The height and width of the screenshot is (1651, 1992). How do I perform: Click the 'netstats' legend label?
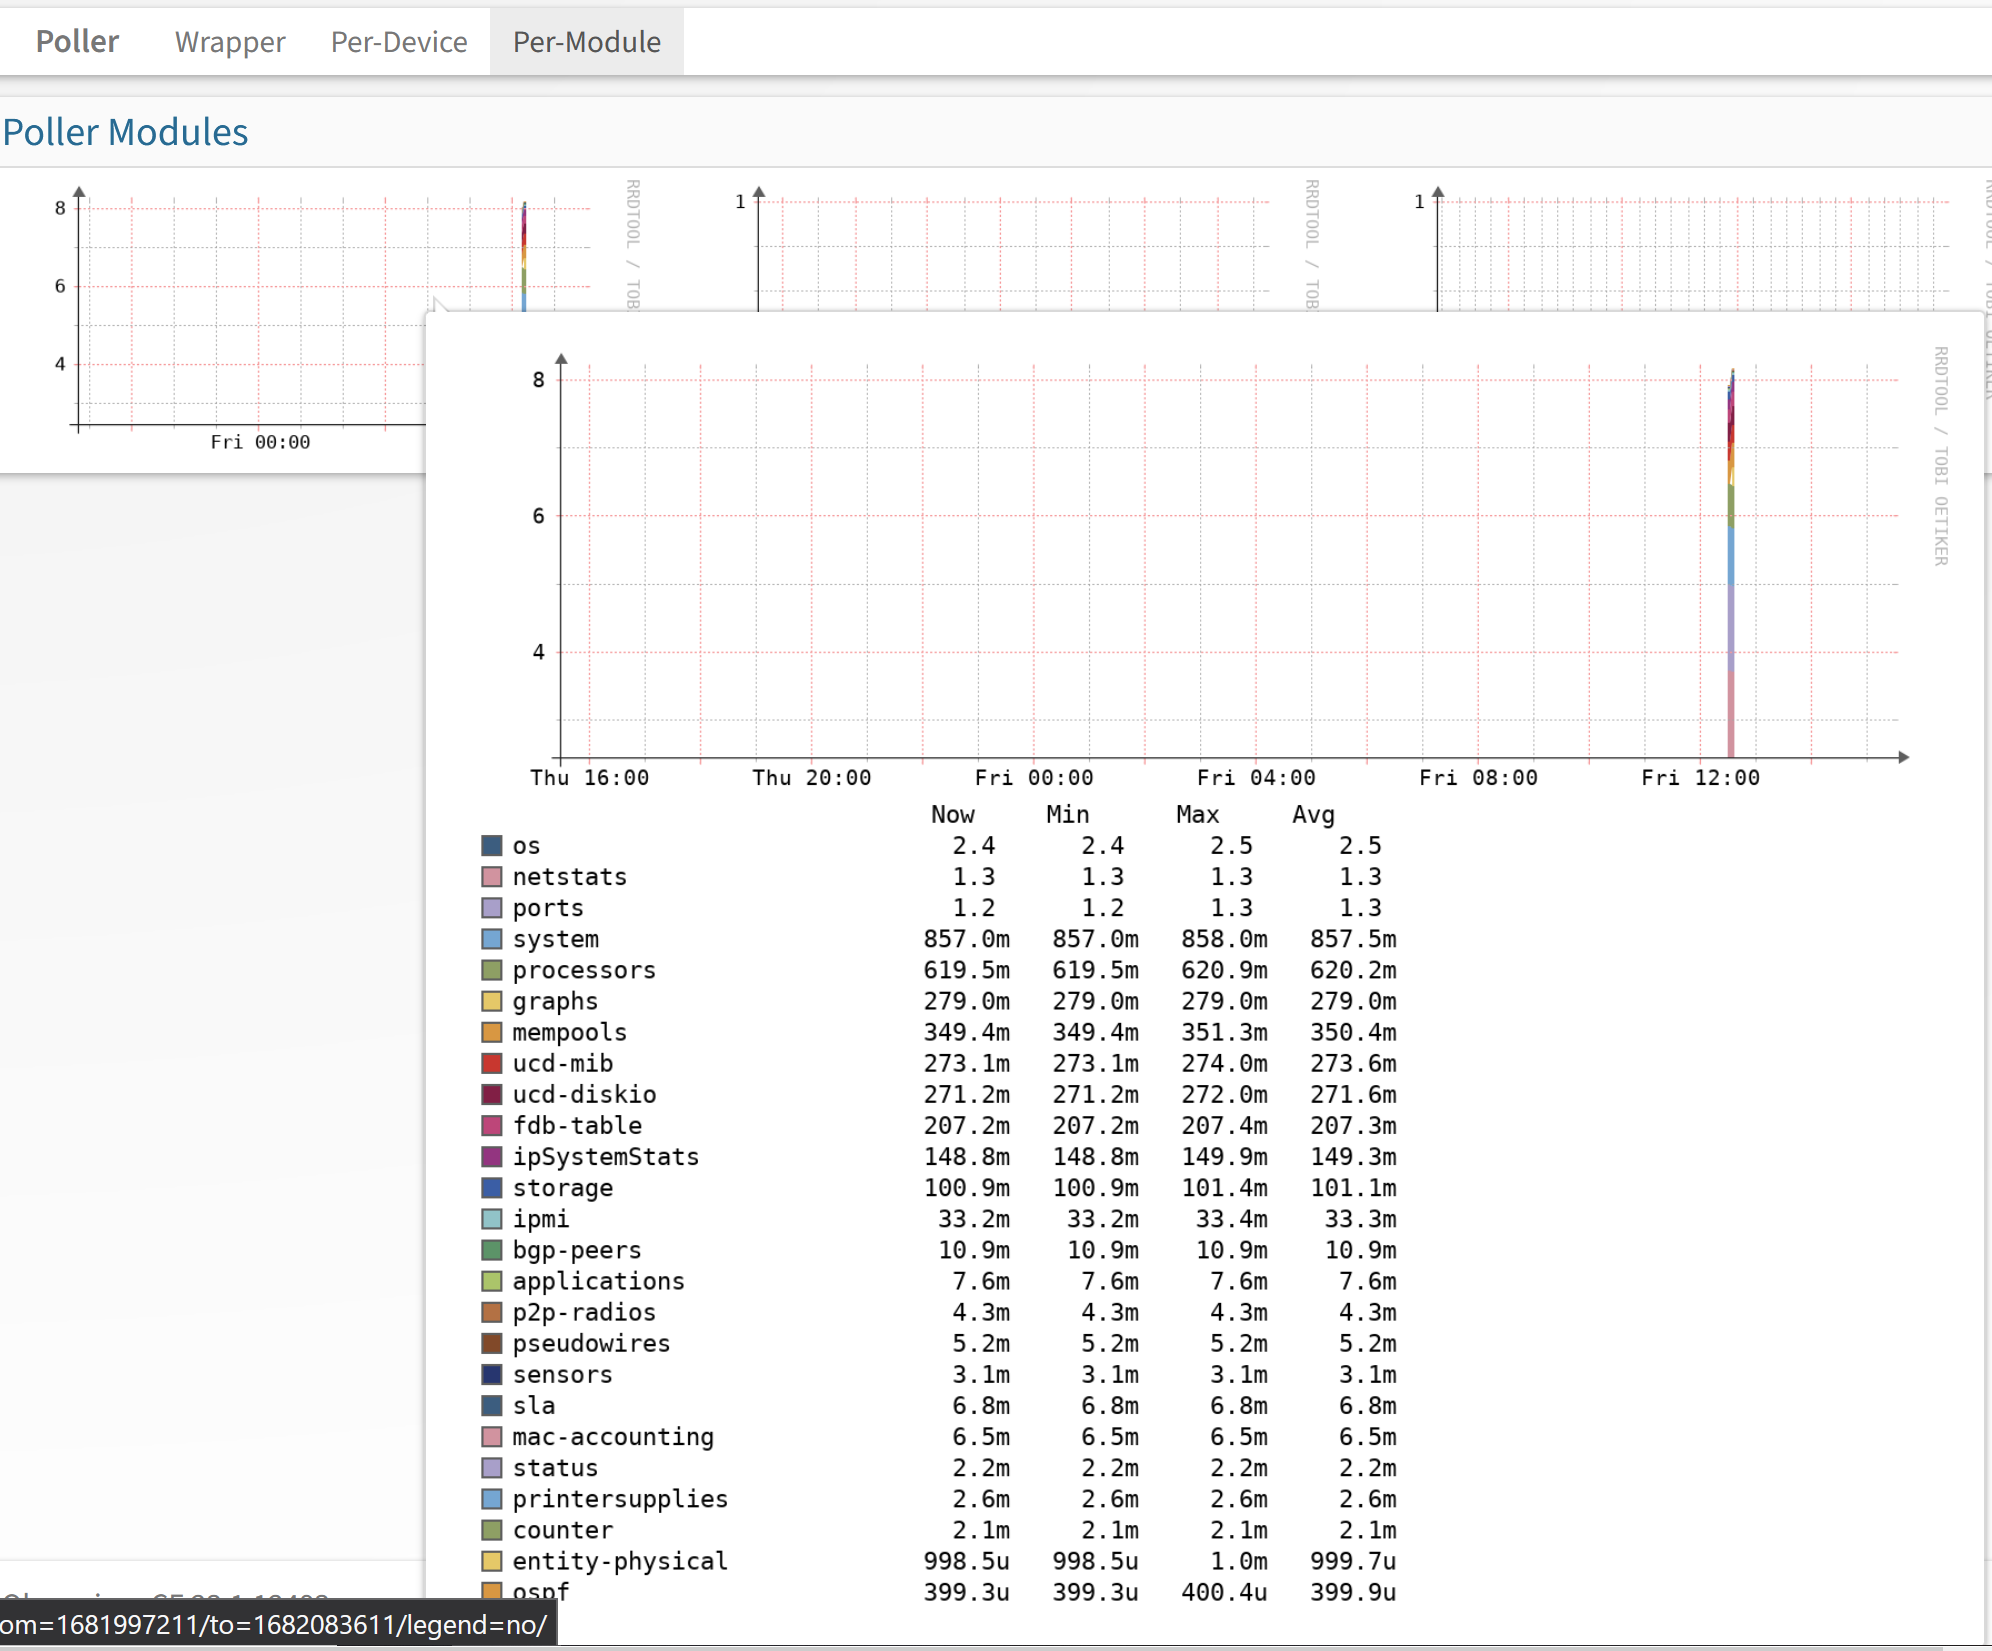click(x=569, y=877)
